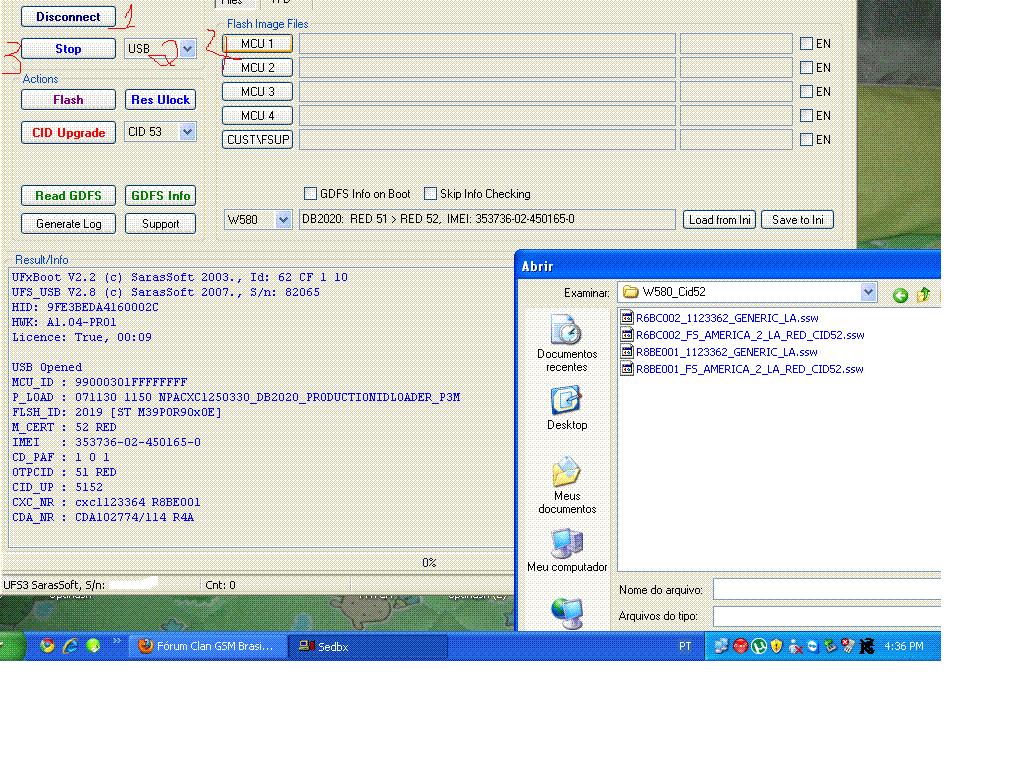Click Nome do arquivo input field
Screen dimensions: 1024x768
pos(826,590)
